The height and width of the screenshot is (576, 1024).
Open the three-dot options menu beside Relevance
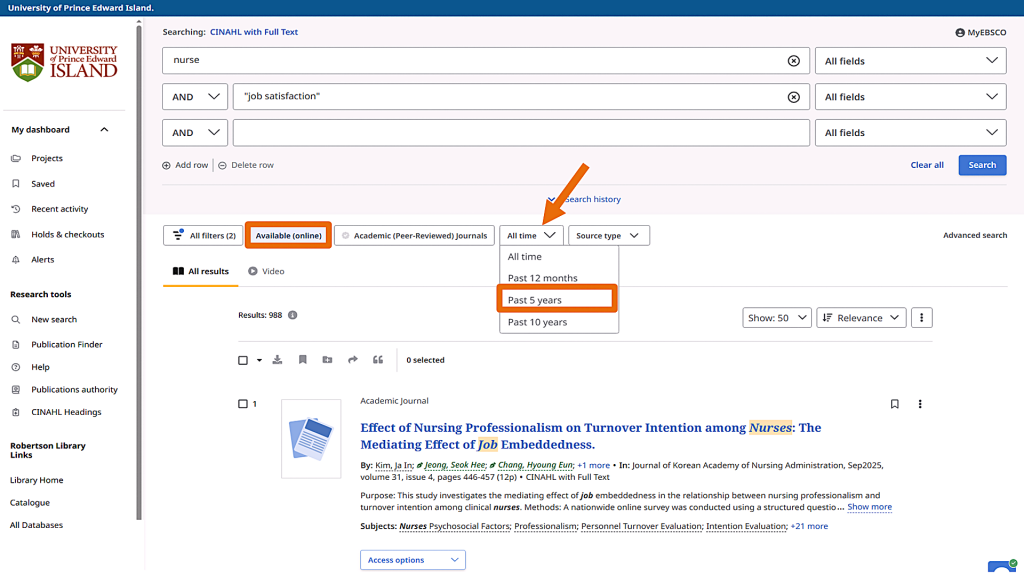[x=922, y=318]
